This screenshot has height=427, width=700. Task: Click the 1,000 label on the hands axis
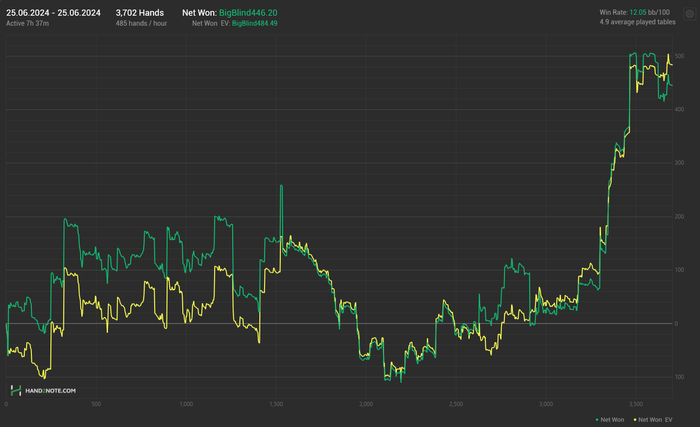click(x=186, y=404)
